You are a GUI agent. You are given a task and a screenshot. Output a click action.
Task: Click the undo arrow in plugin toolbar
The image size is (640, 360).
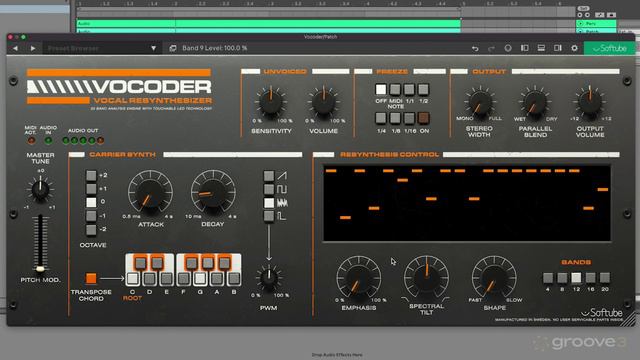(475, 48)
